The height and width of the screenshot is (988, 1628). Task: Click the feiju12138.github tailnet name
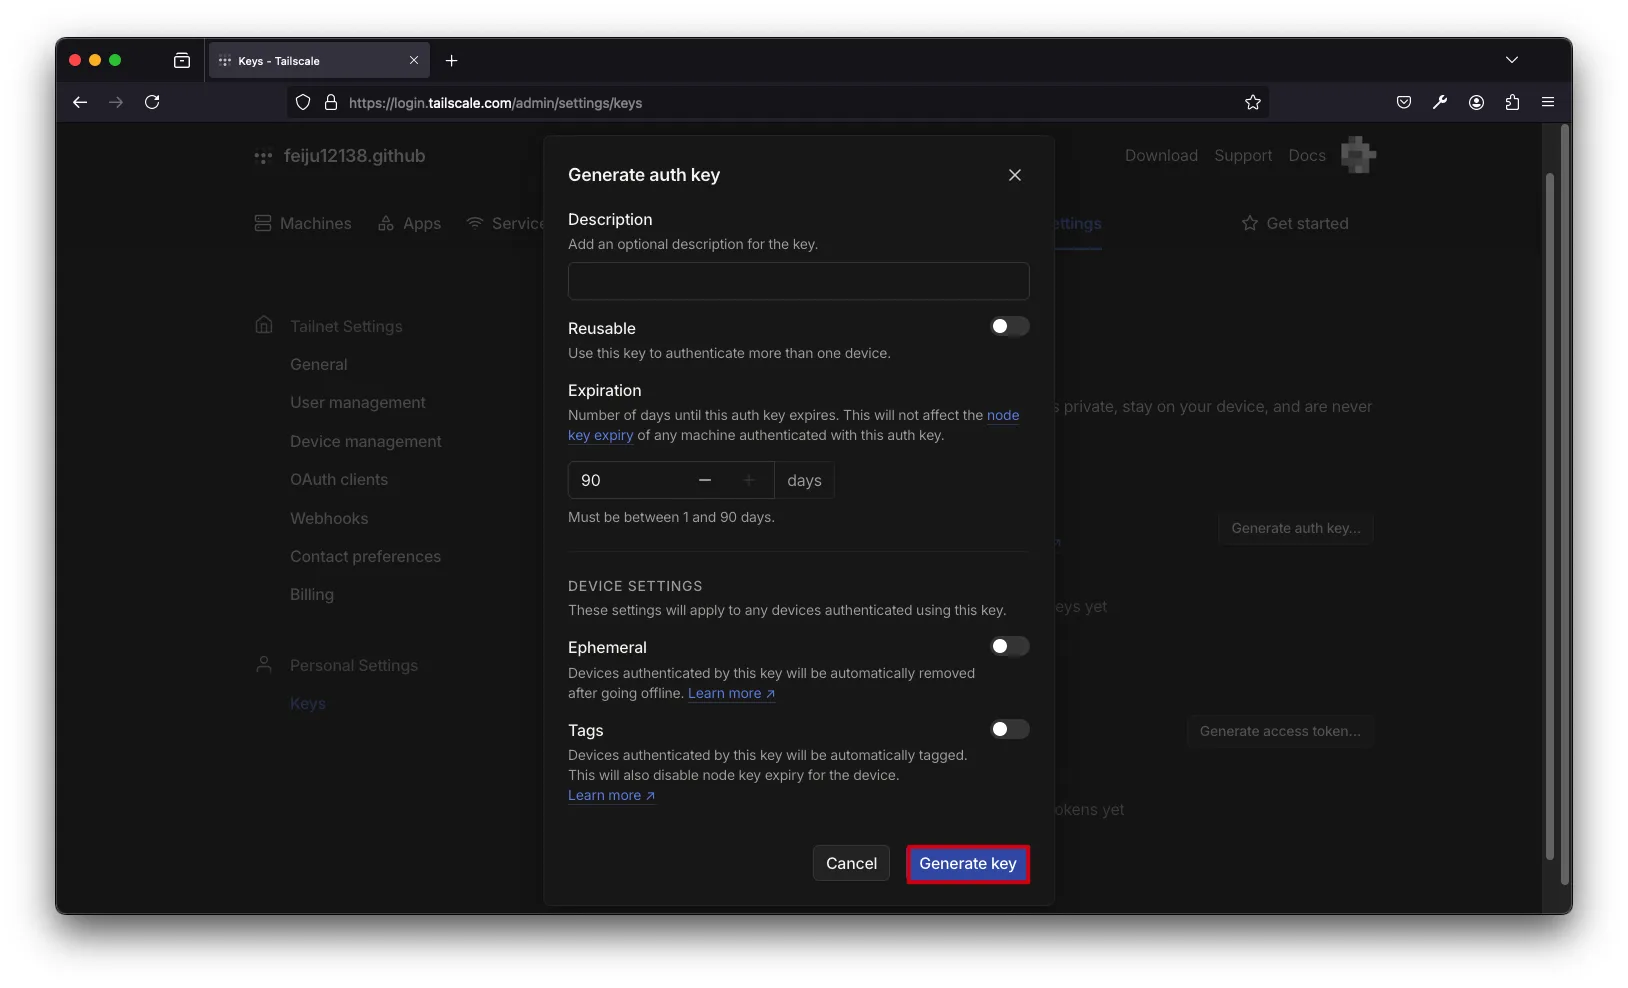[x=355, y=156]
